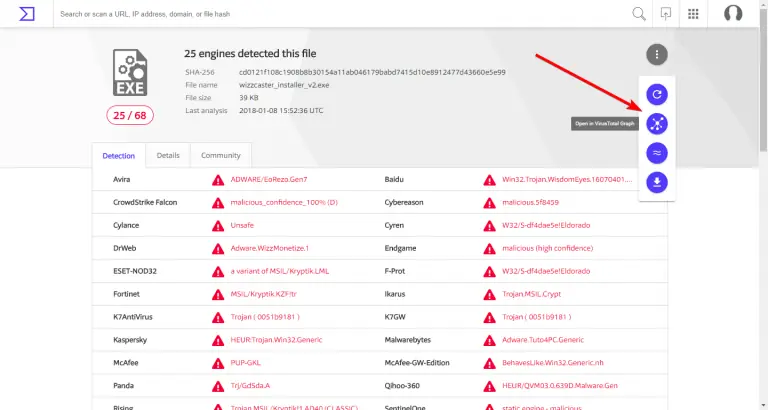Click the DrWeb engine name
The height and width of the screenshot is (410, 768).
[124, 248]
